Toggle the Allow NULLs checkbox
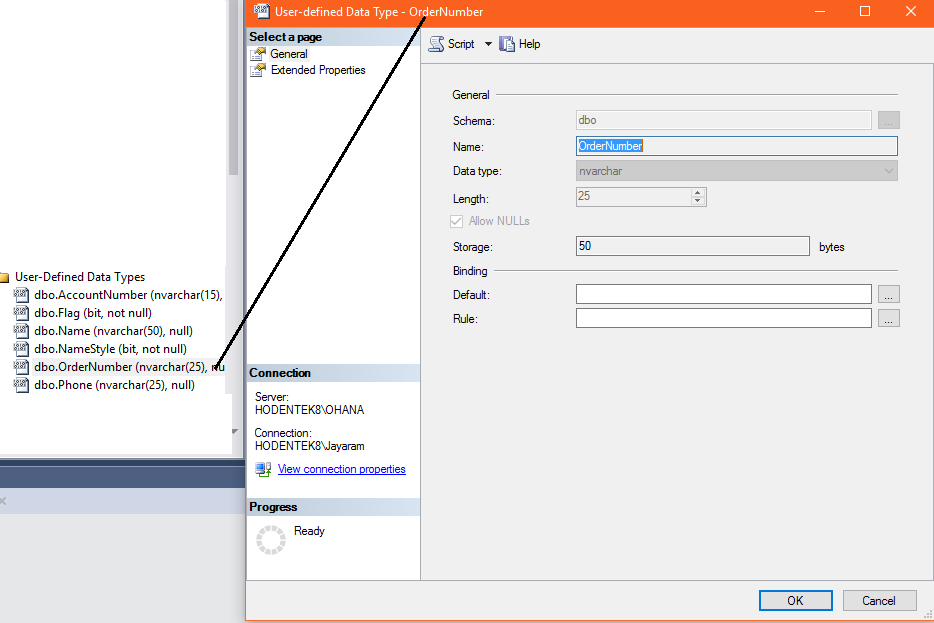 tap(457, 220)
